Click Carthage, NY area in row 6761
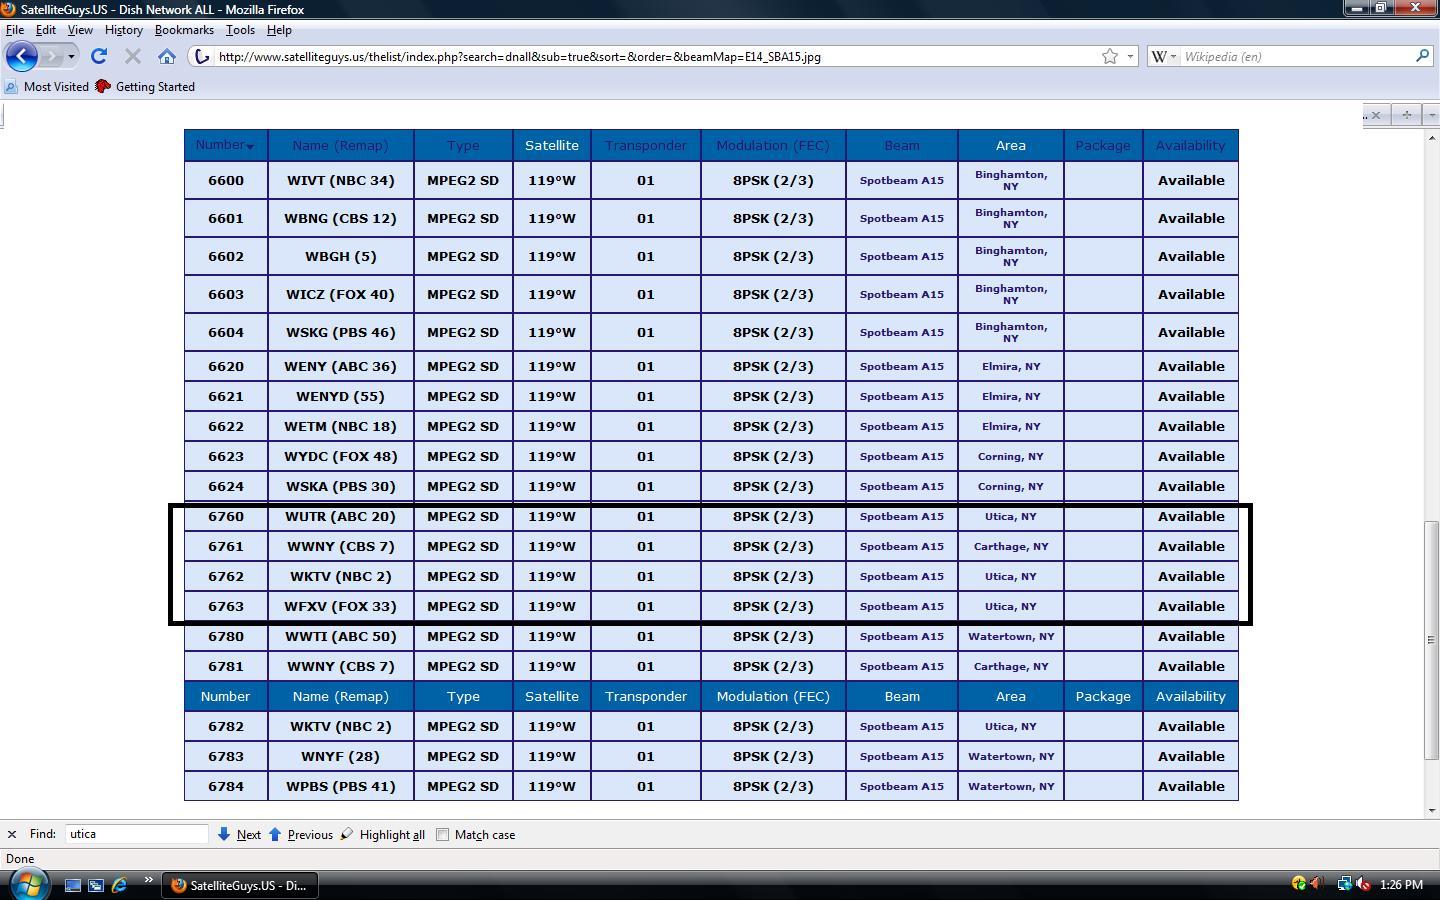This screenshot has height=900, width=1440. pos(1011,546)
